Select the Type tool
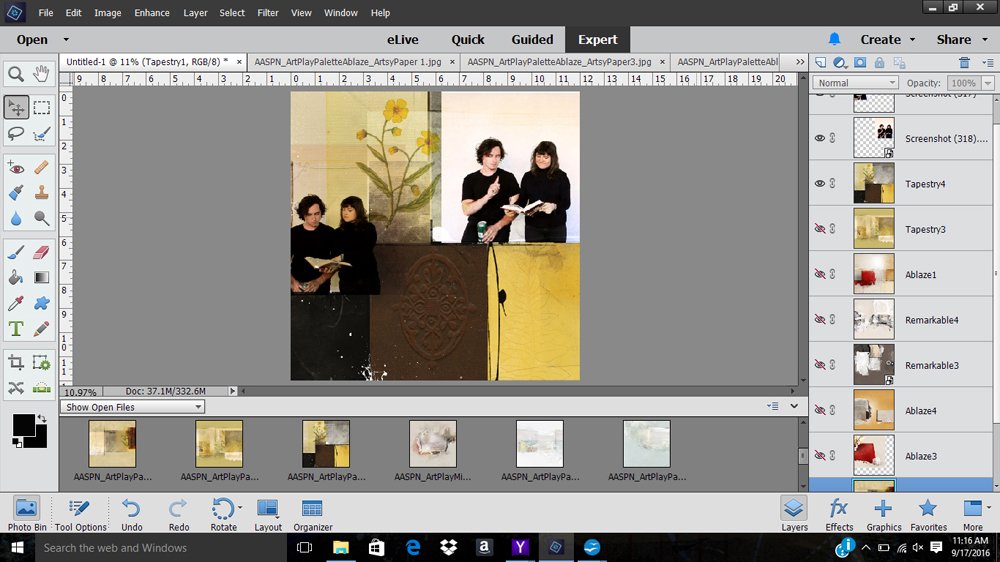Image resolution: width=1000 pixels, height=562 pixels. point(16,329)
